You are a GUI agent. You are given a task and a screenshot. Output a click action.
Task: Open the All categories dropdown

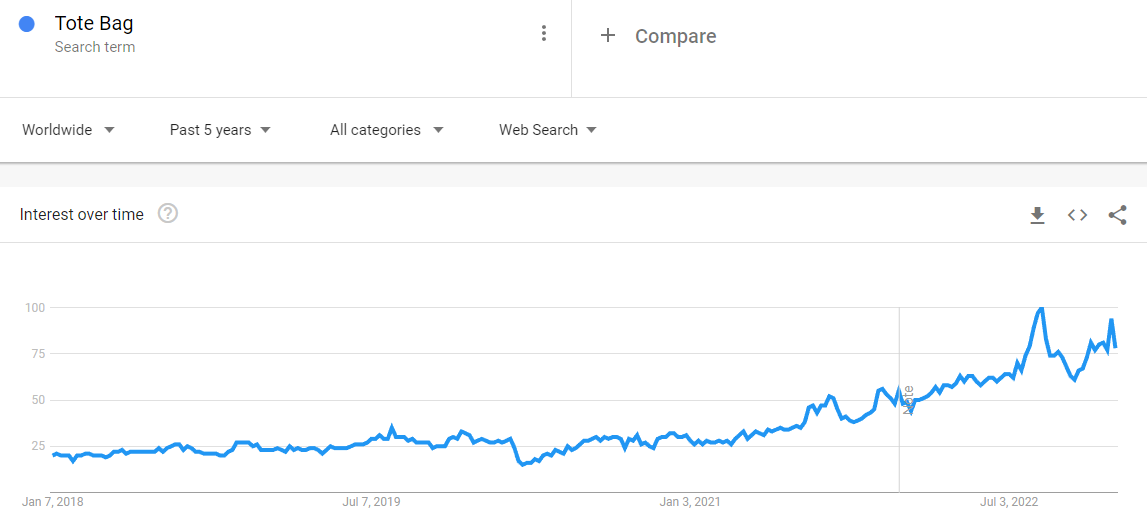(386, 130)
